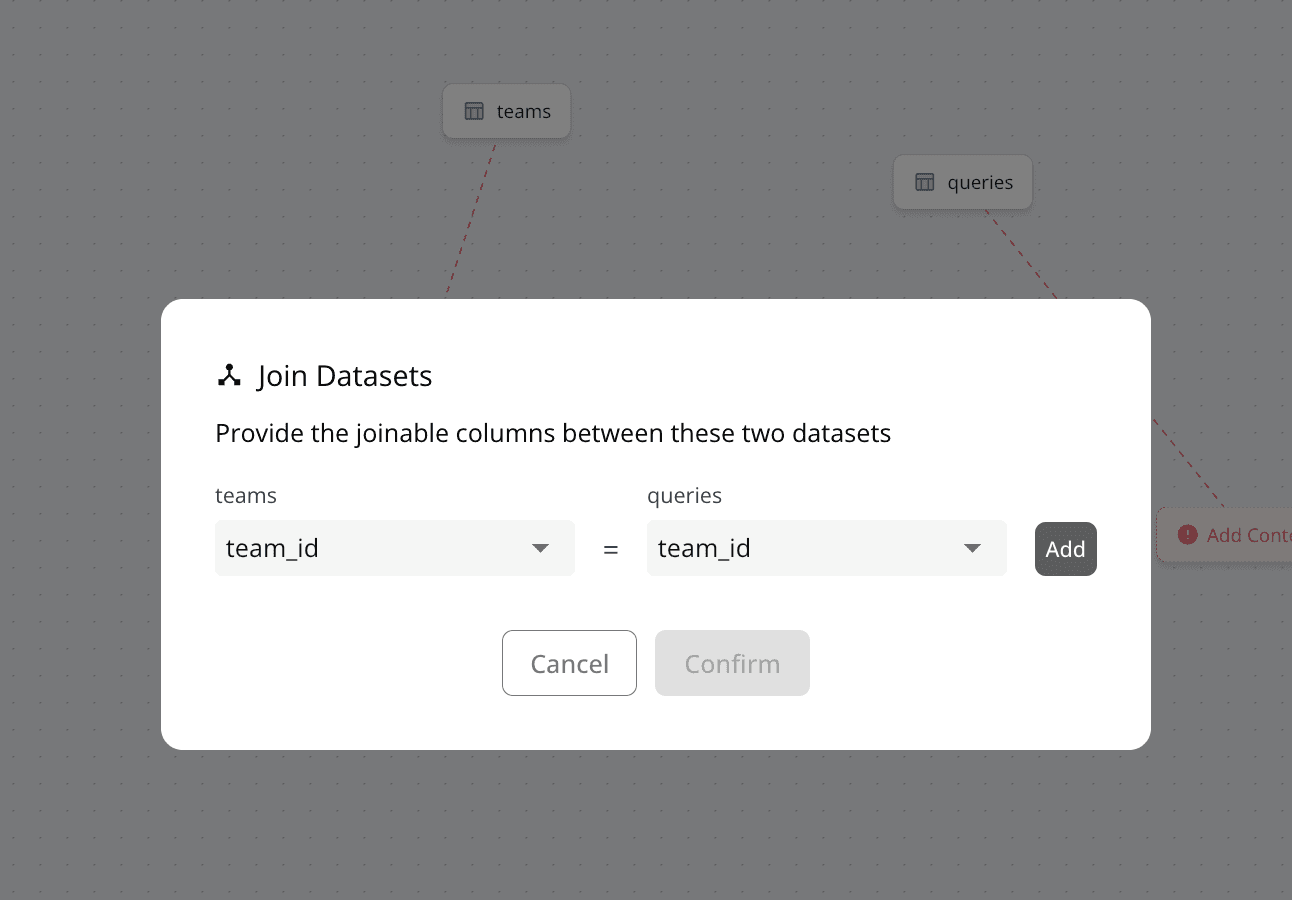Image resolution: width=1292 pixels, height=900 pixels.
Task: Click the table icon on queries node
Action: click(925, 182)
